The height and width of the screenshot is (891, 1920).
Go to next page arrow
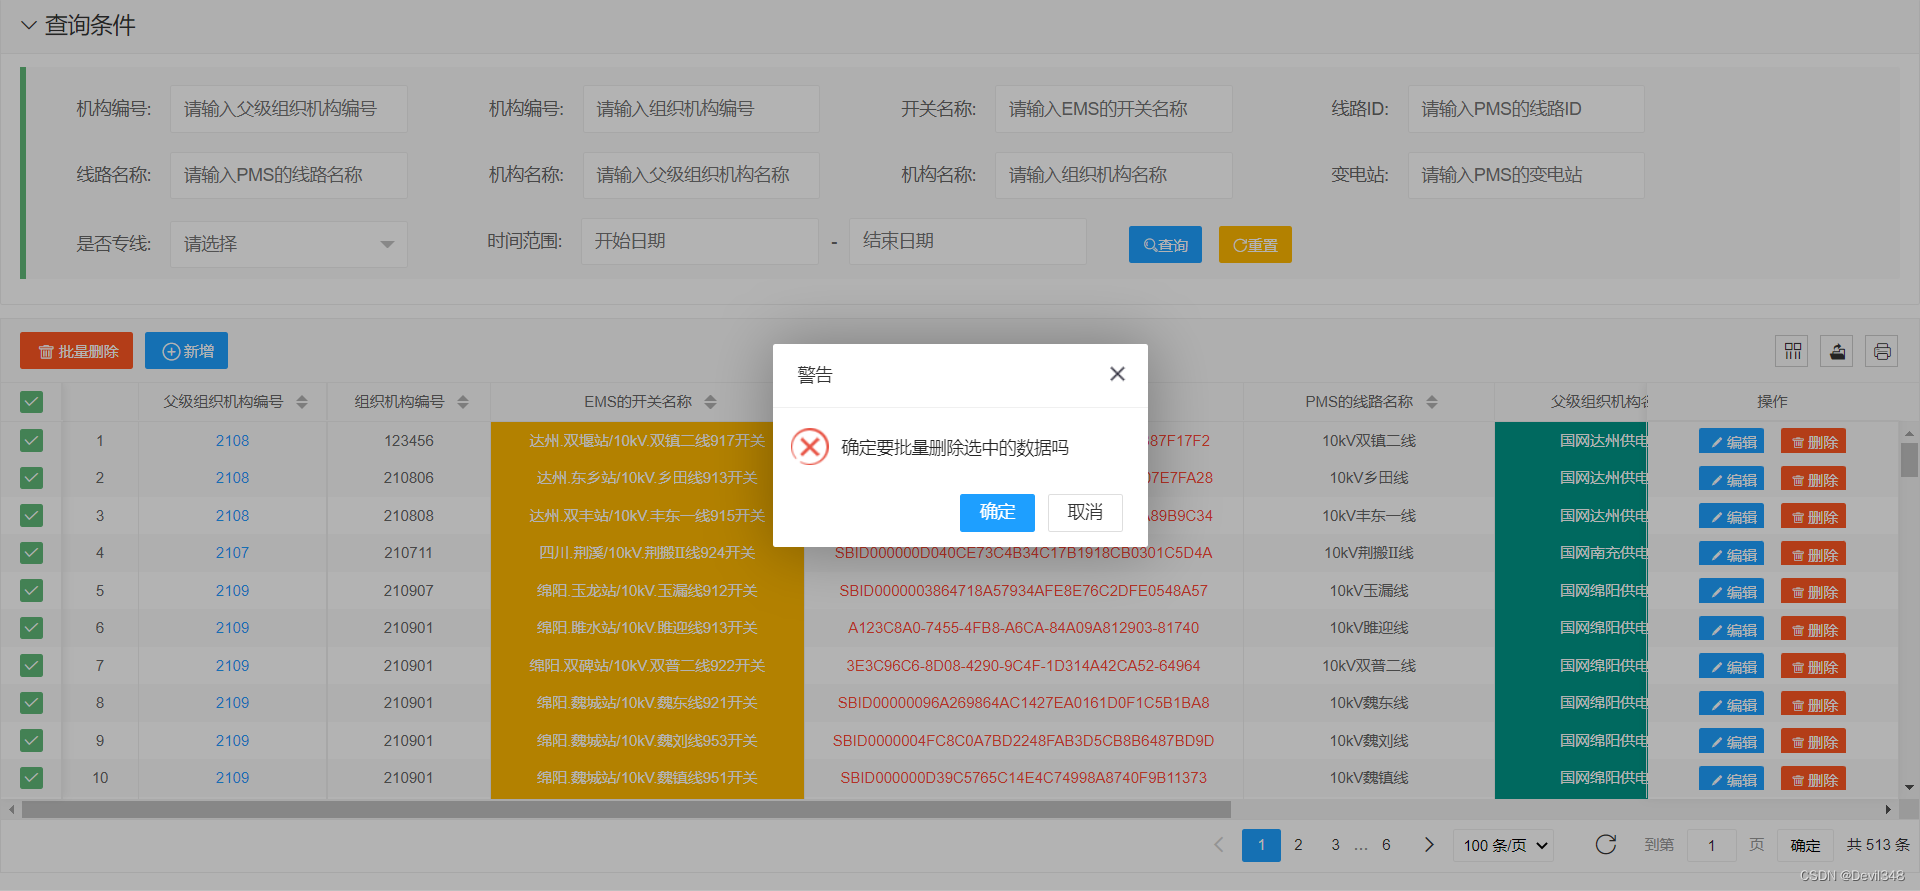1429,845
